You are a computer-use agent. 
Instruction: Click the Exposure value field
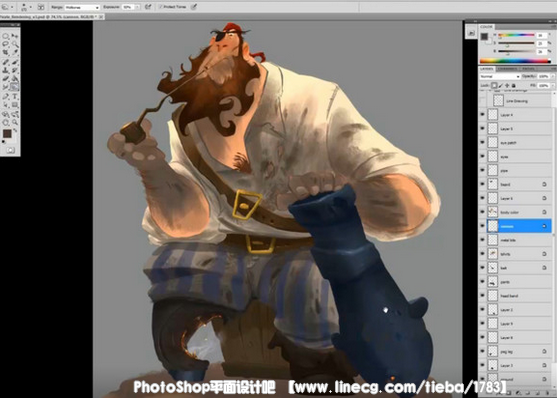128,7
